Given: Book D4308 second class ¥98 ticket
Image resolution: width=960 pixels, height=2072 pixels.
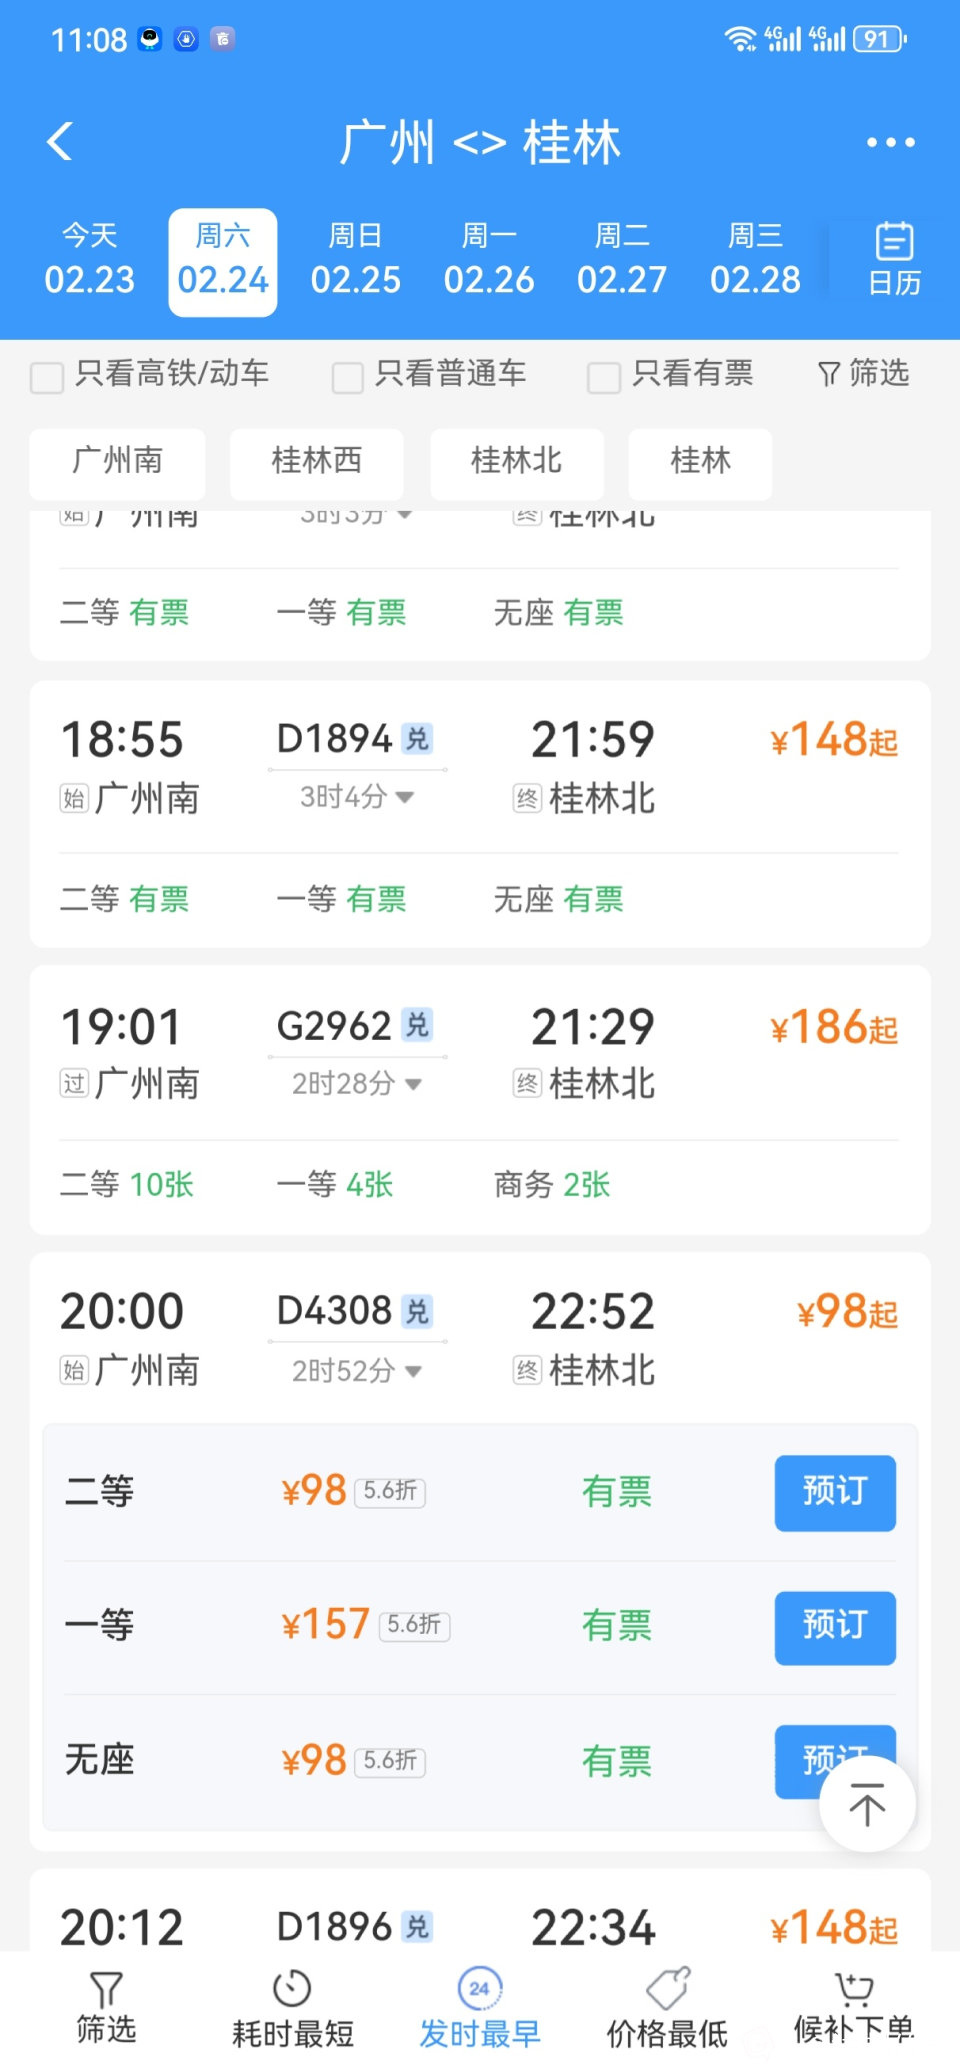Looking at the screenshot, I should pos(834,1492).
